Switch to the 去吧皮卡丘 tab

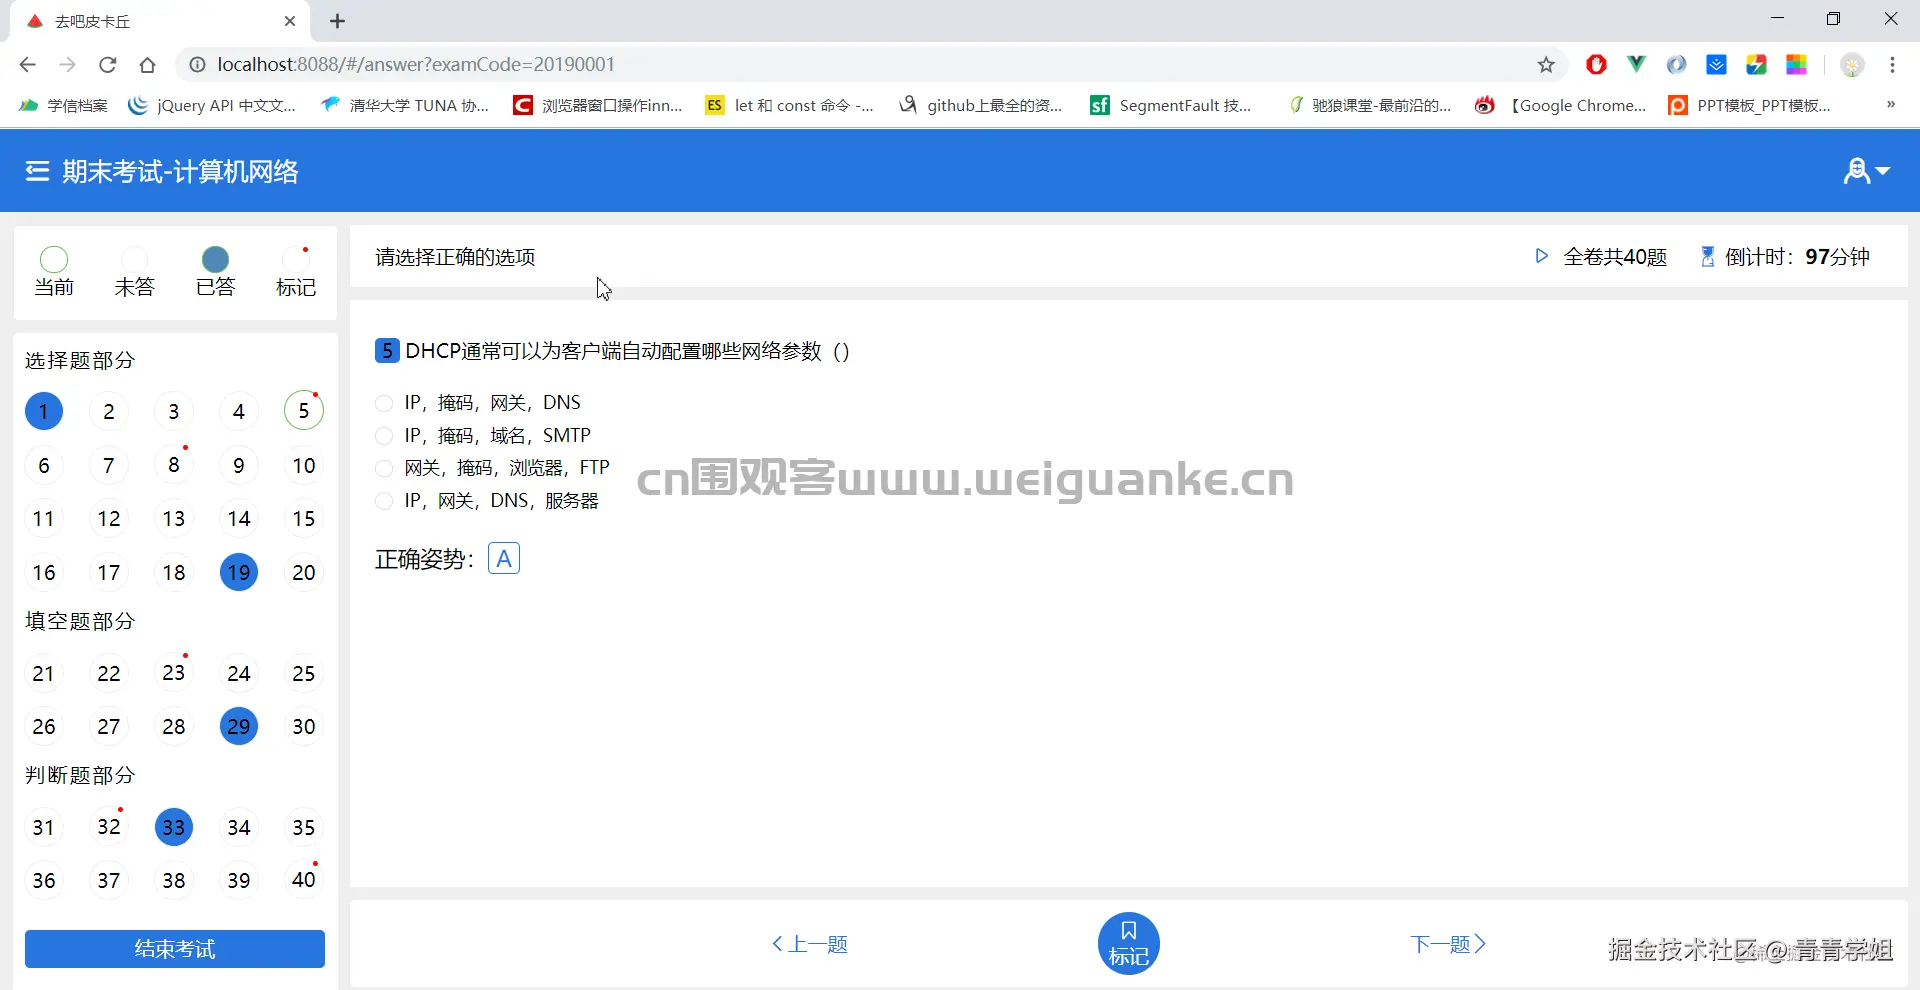tap(160, 21)
